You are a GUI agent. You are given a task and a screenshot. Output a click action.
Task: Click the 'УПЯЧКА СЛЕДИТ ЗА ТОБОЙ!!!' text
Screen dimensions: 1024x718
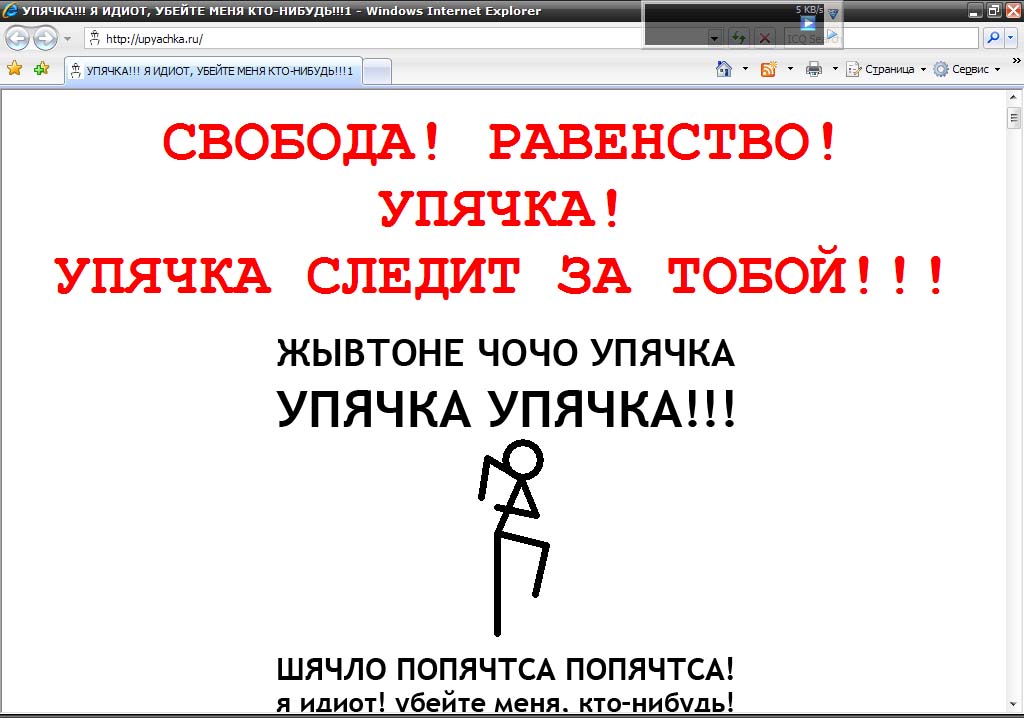[500, 275]
